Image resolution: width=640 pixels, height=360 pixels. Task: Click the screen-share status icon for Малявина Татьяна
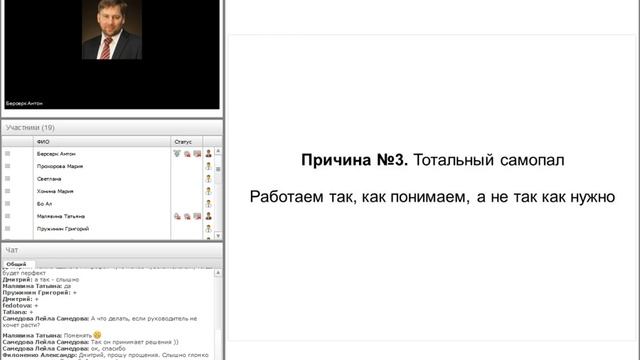click(197, 216)
